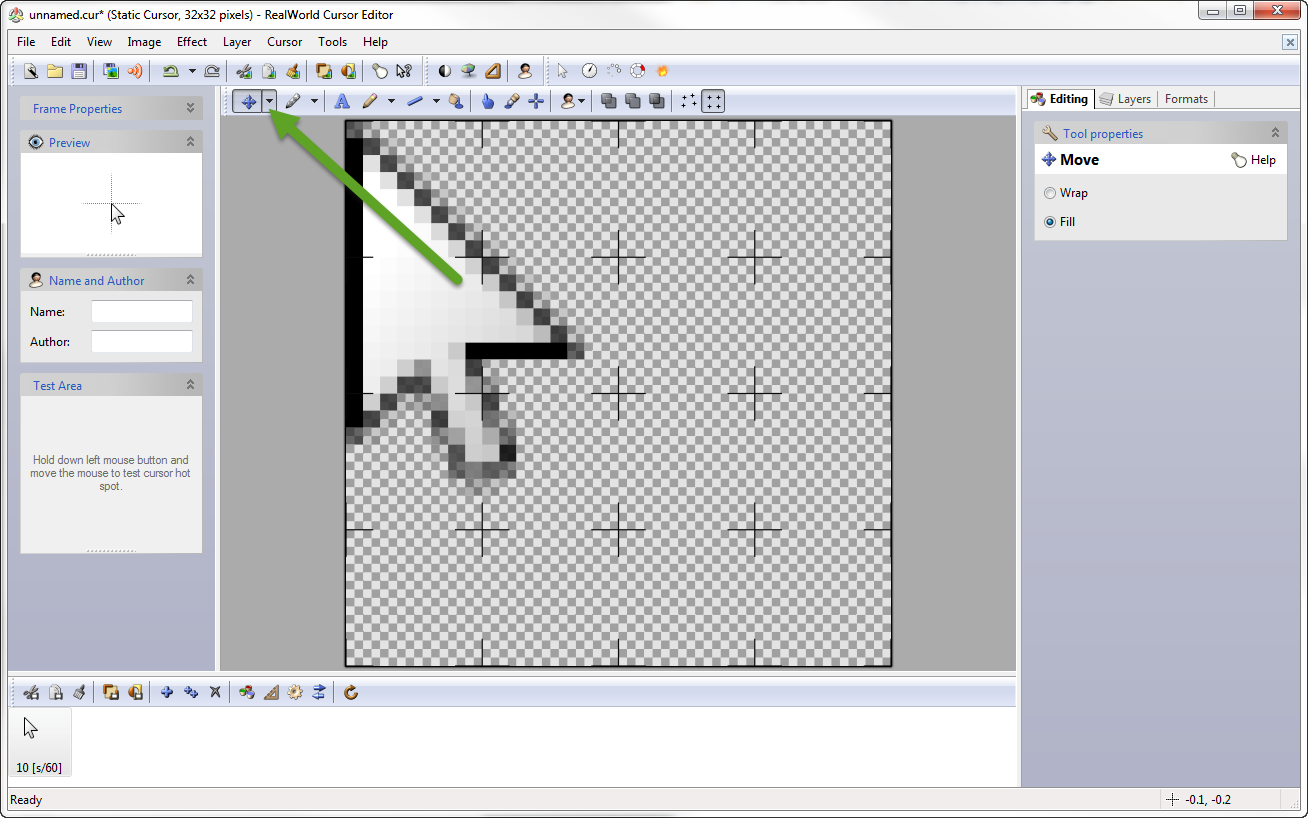
Task: Click the double blue plus frame icon
Action: tap(191, 692)
